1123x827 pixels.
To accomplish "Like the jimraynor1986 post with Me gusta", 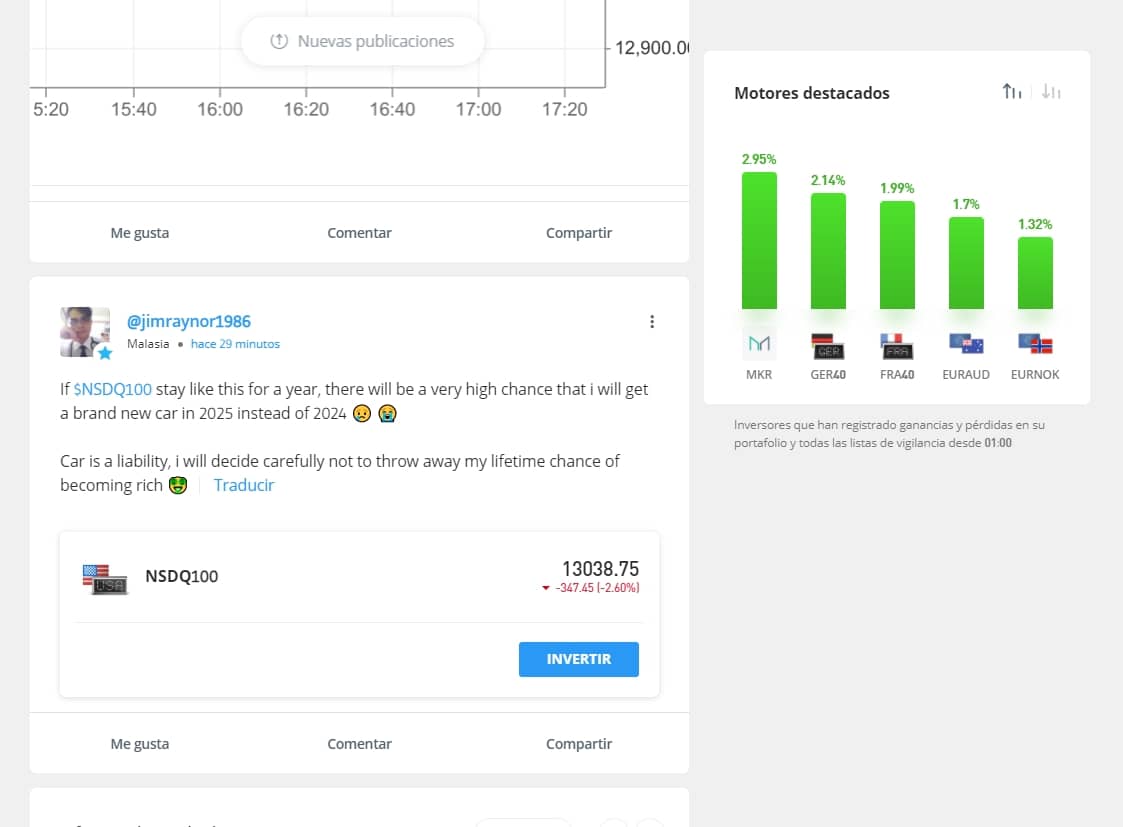I will (139, 744).
